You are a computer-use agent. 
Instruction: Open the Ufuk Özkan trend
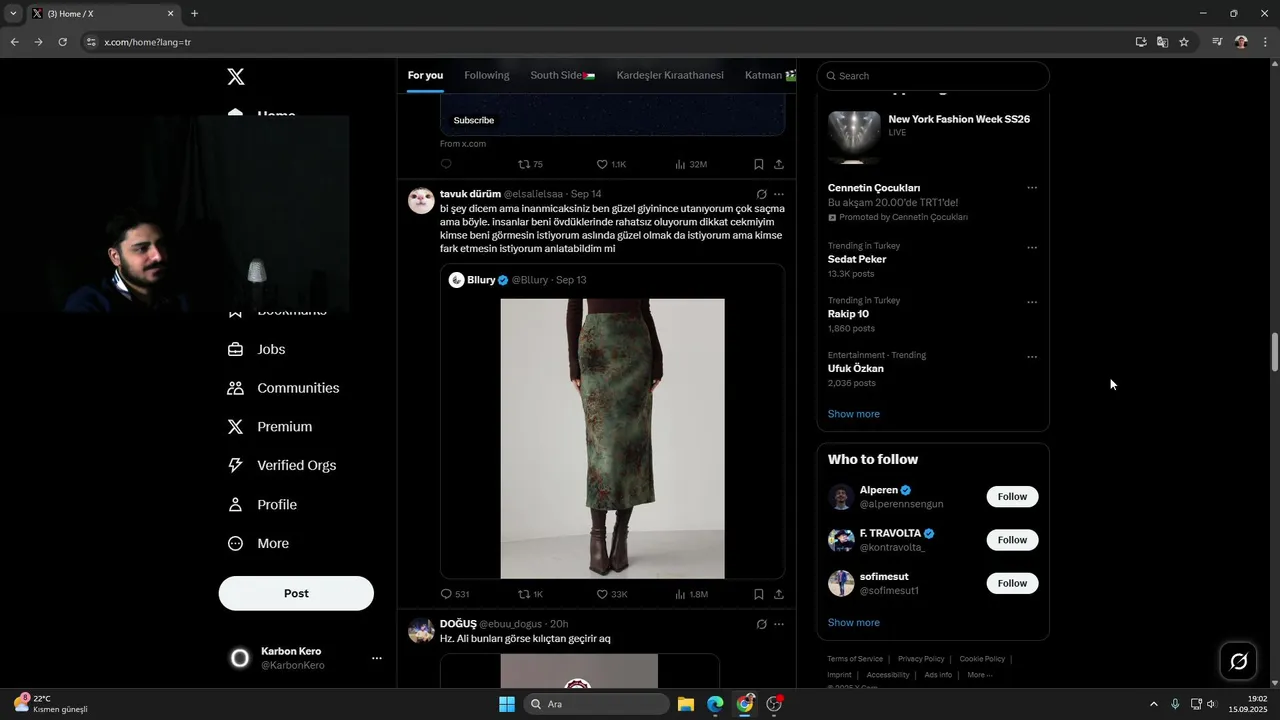pos(855,369)
